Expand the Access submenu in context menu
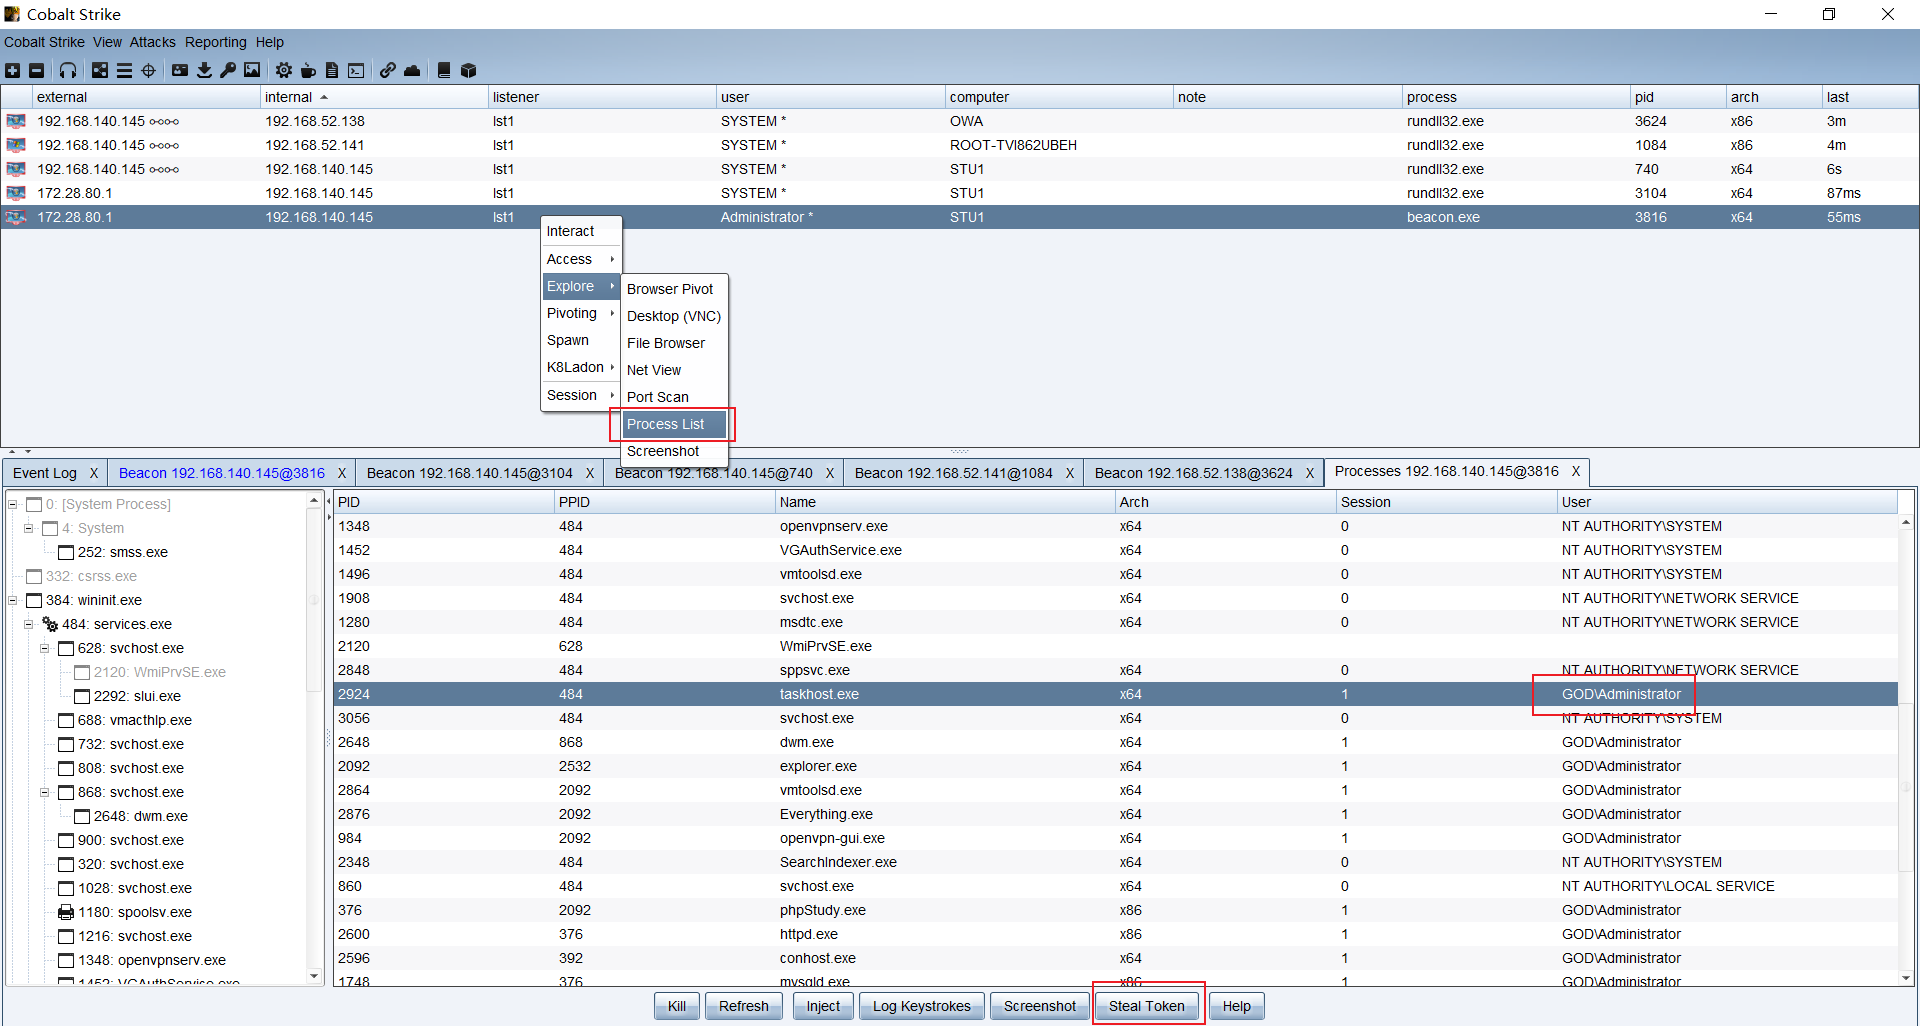 click(x=581, y=259)
